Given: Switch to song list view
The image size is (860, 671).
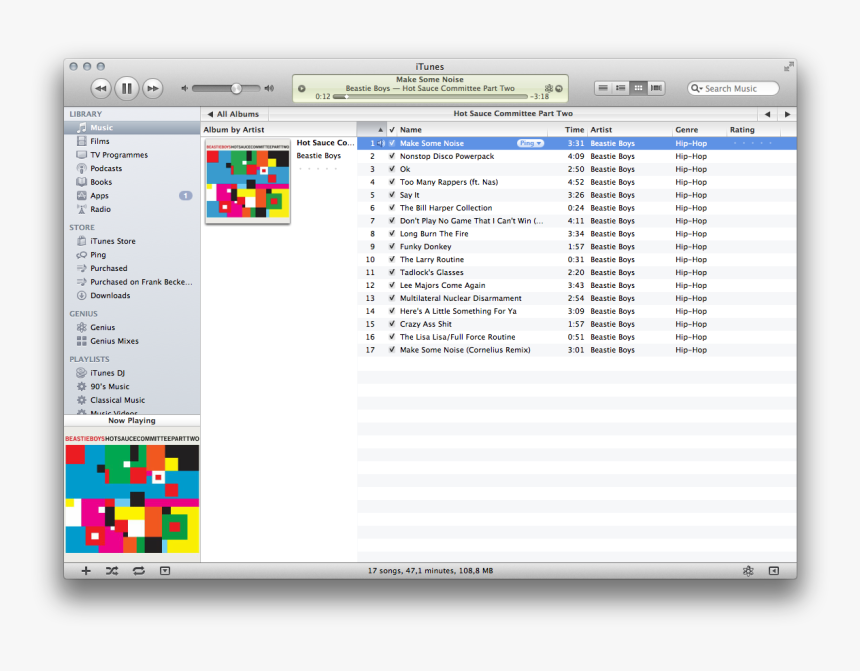Looking at the screenshot, I should pos(603,88).
